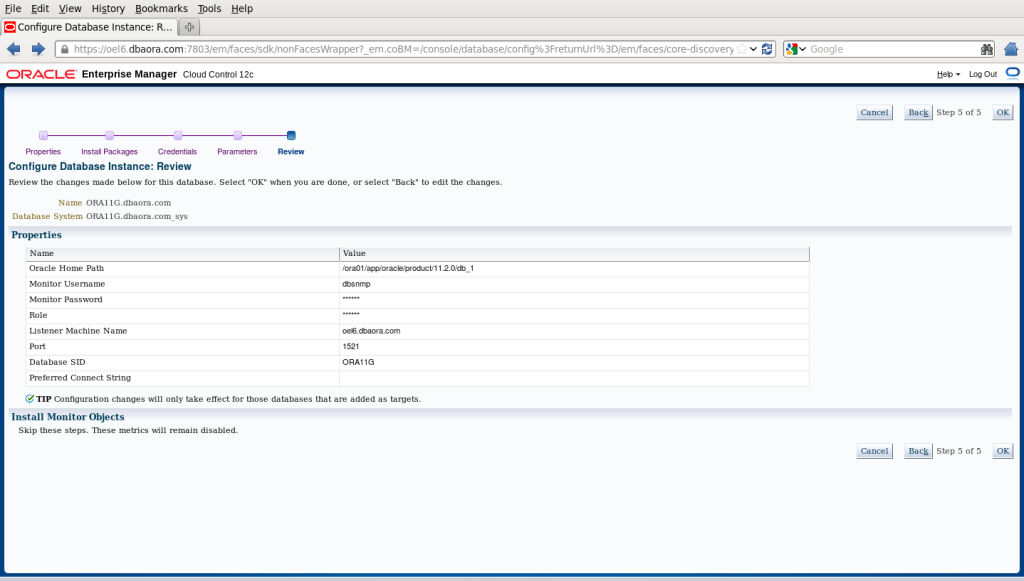Log out of Enterprise Manager
The height and width of the screenshot is (581, 1024).
tap(983, 74)
